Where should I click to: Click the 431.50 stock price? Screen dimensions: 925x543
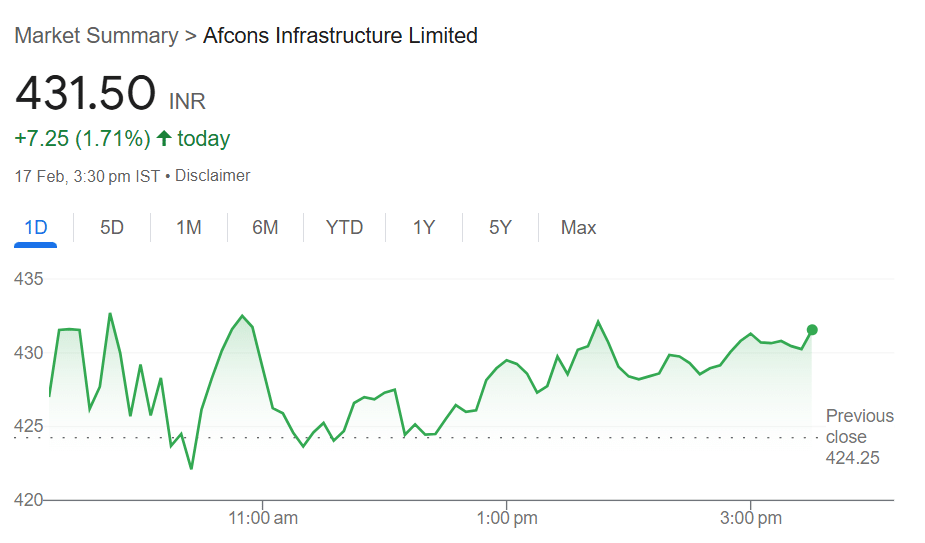point(86,93)
